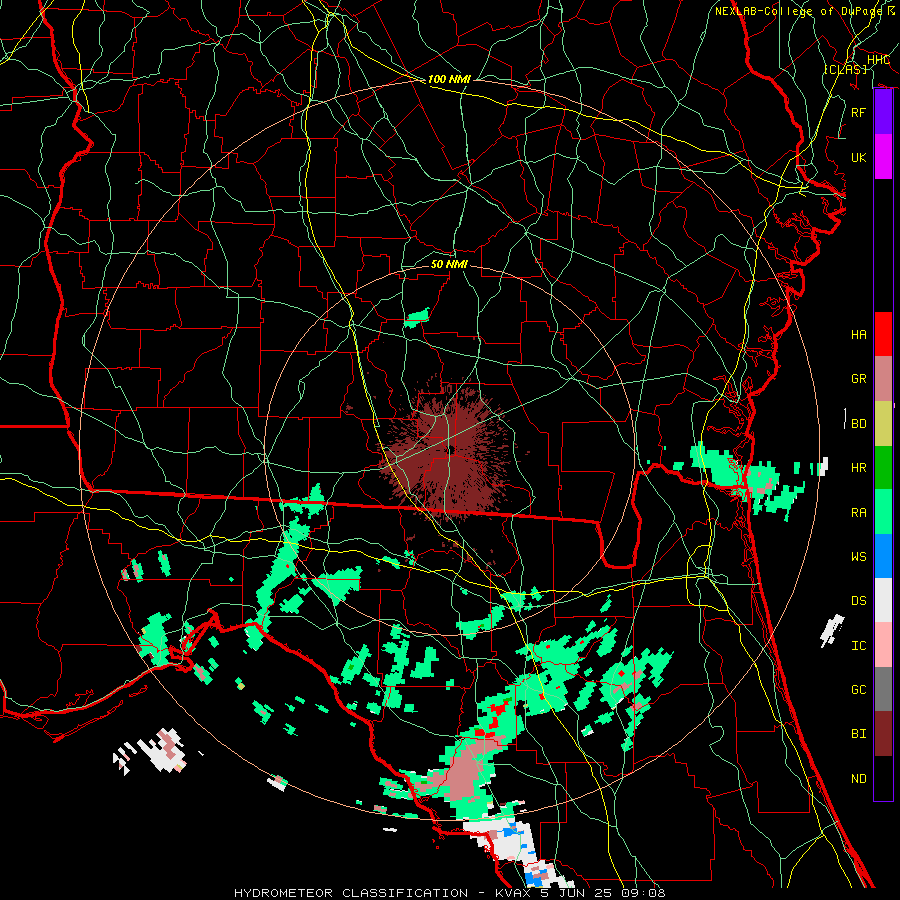Image resolution: width=900 pixels, height=900 pixels.
Task: Click the KVAX radar site center dot
Action: click(452, 449)
